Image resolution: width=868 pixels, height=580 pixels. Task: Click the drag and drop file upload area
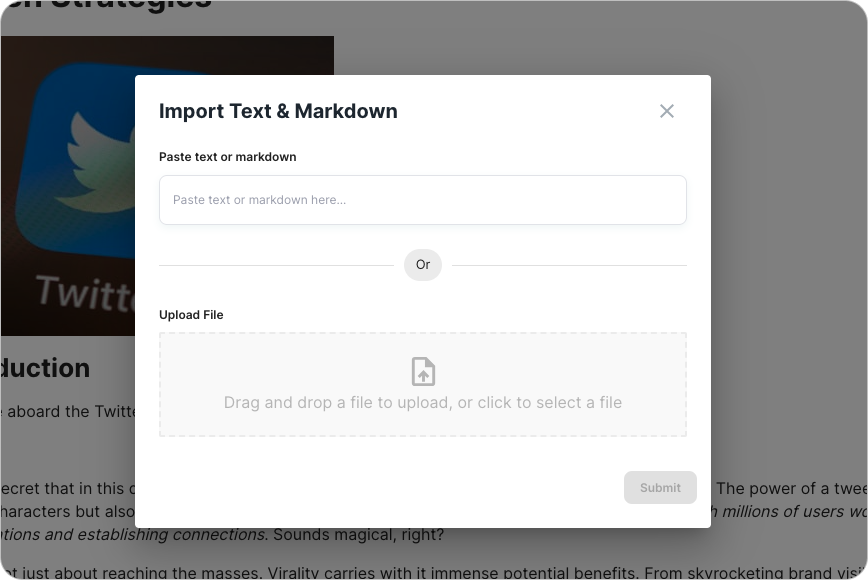tap(422, 384)
